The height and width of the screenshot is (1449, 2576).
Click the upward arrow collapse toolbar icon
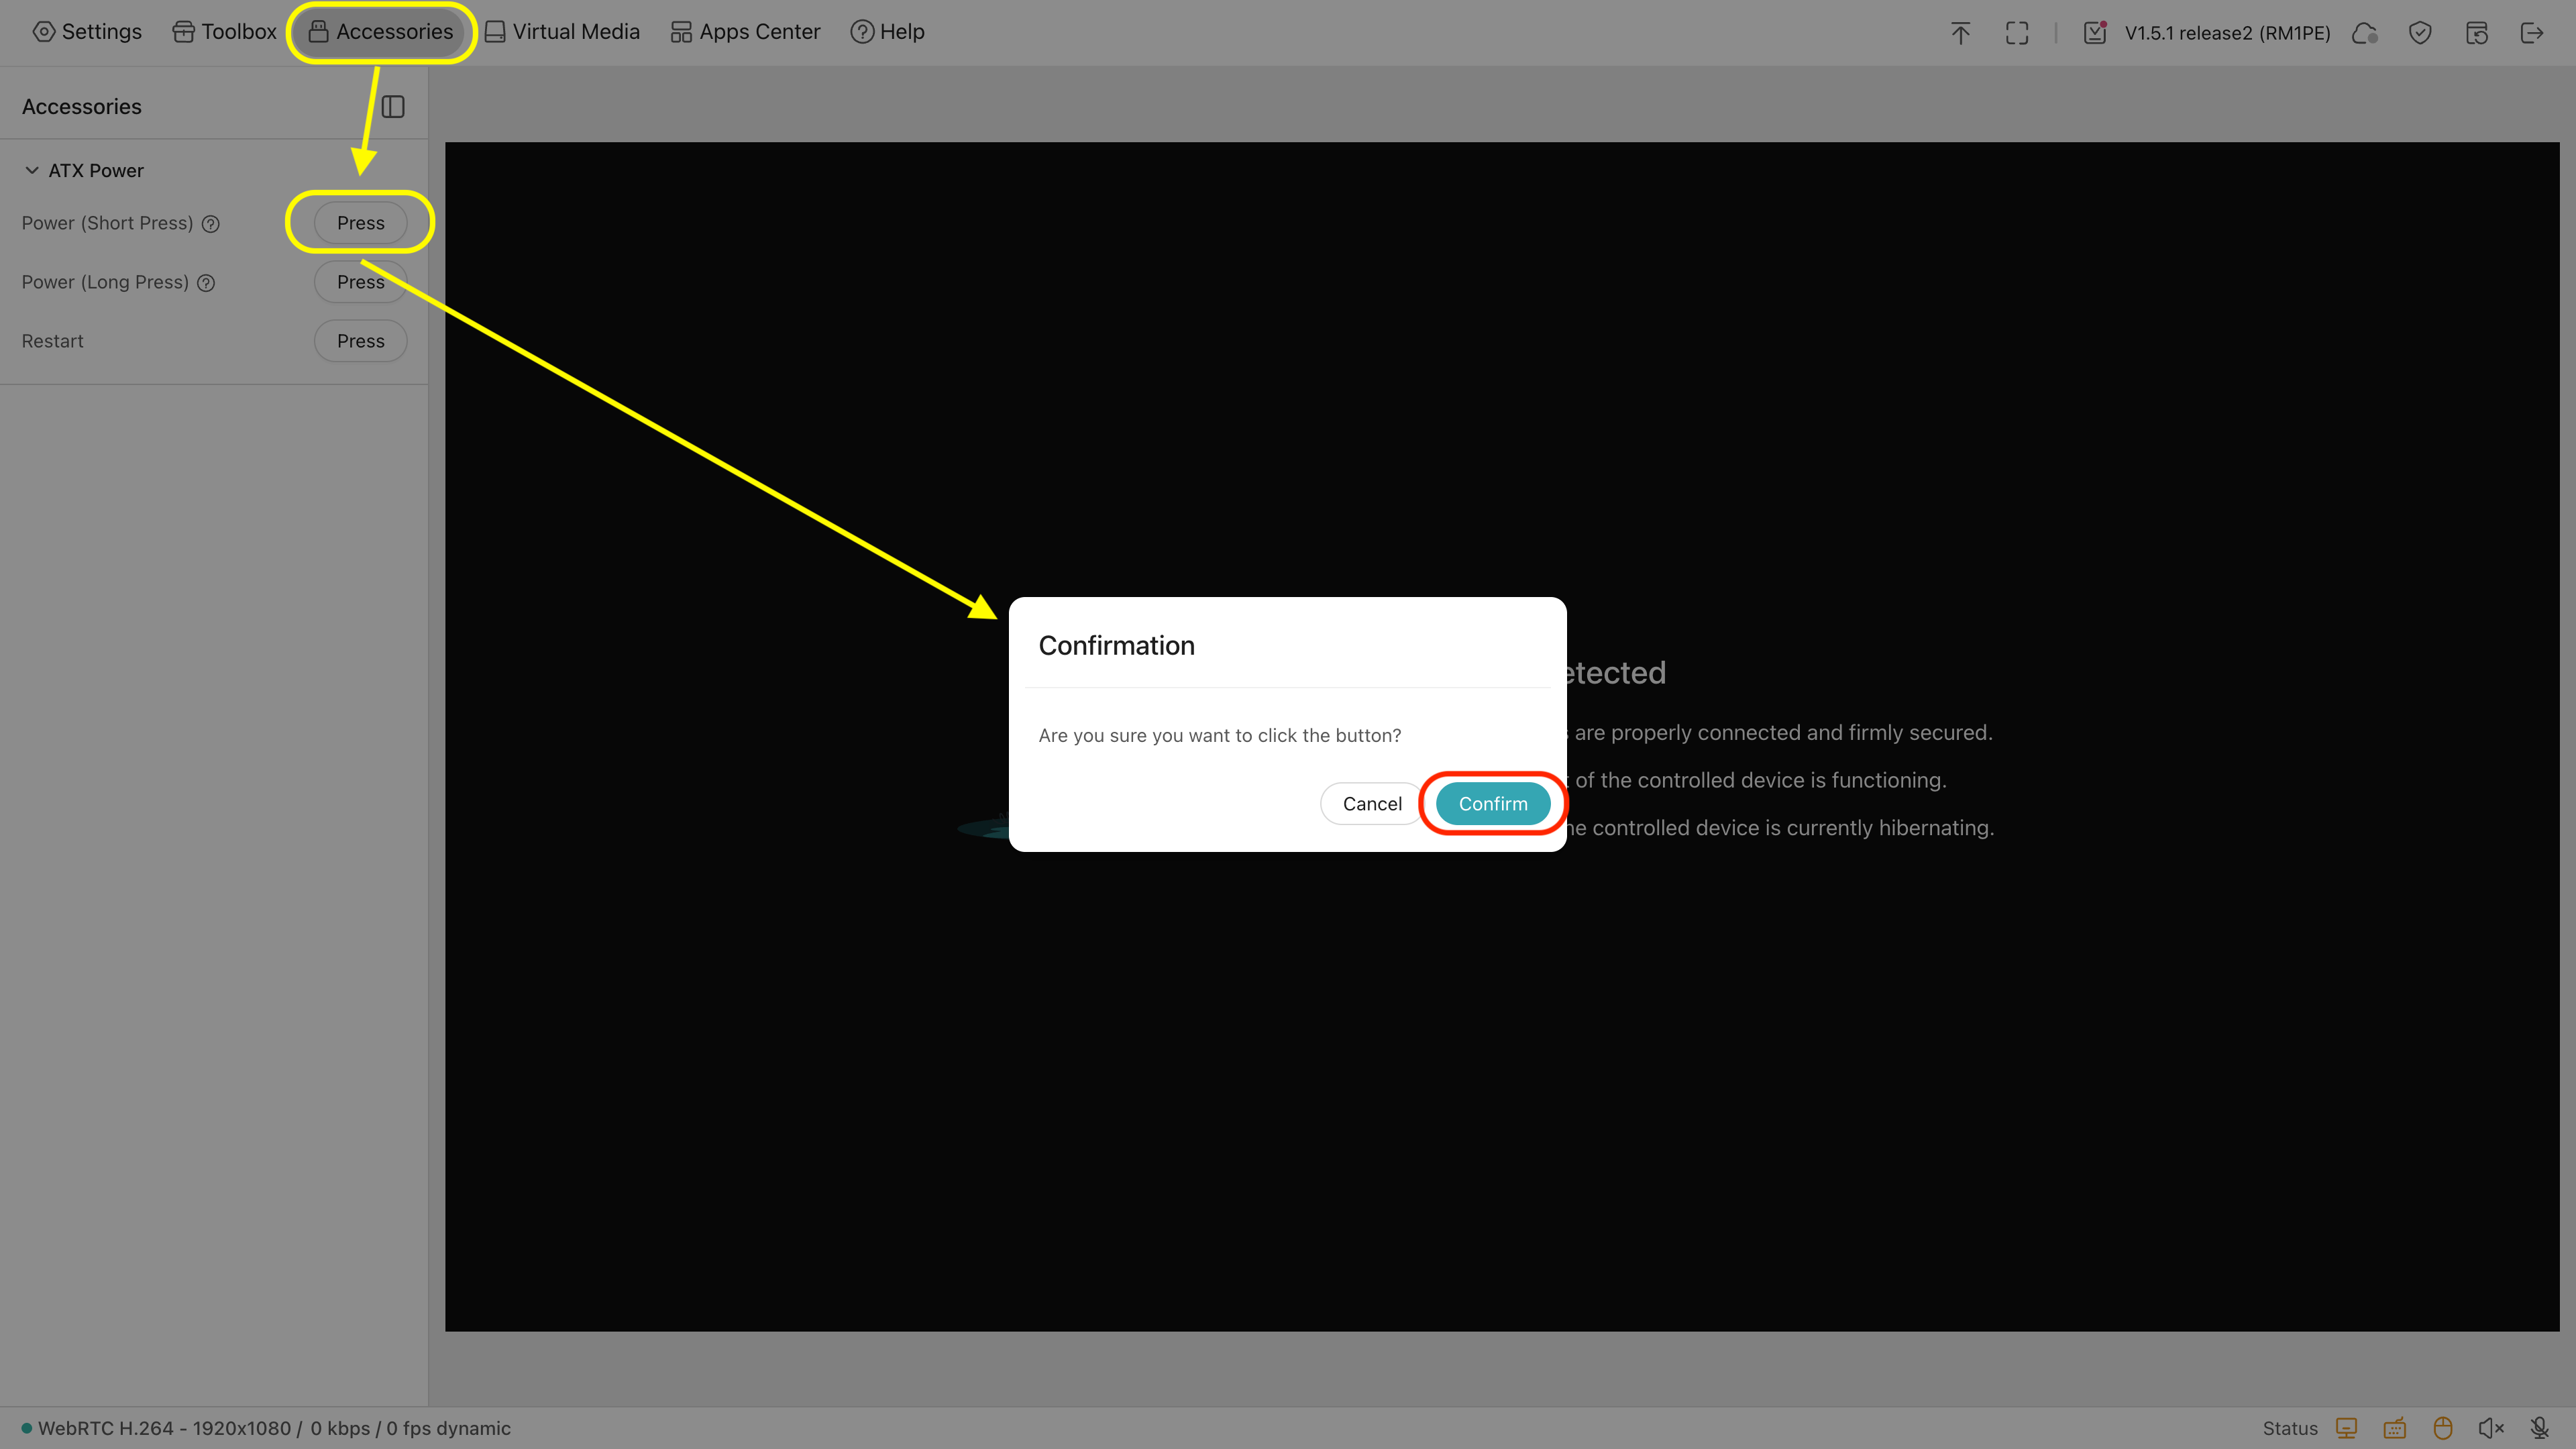tap(1960, 33)
